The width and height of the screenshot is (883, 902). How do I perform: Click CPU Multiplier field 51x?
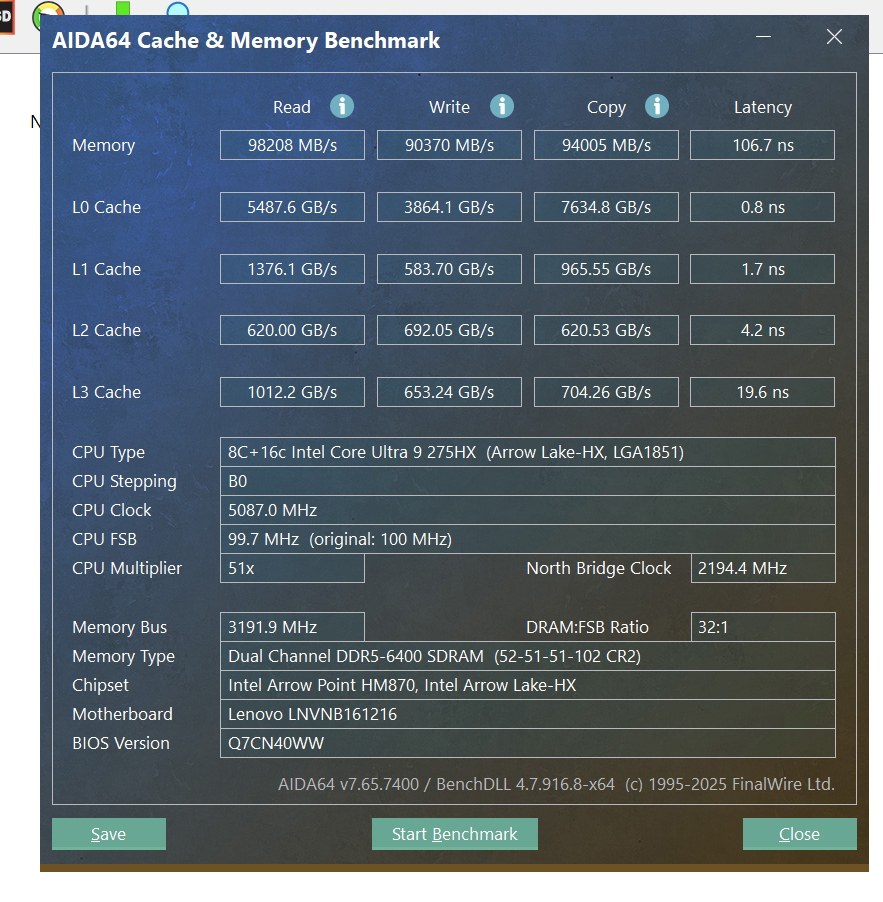tap(292, 568)
